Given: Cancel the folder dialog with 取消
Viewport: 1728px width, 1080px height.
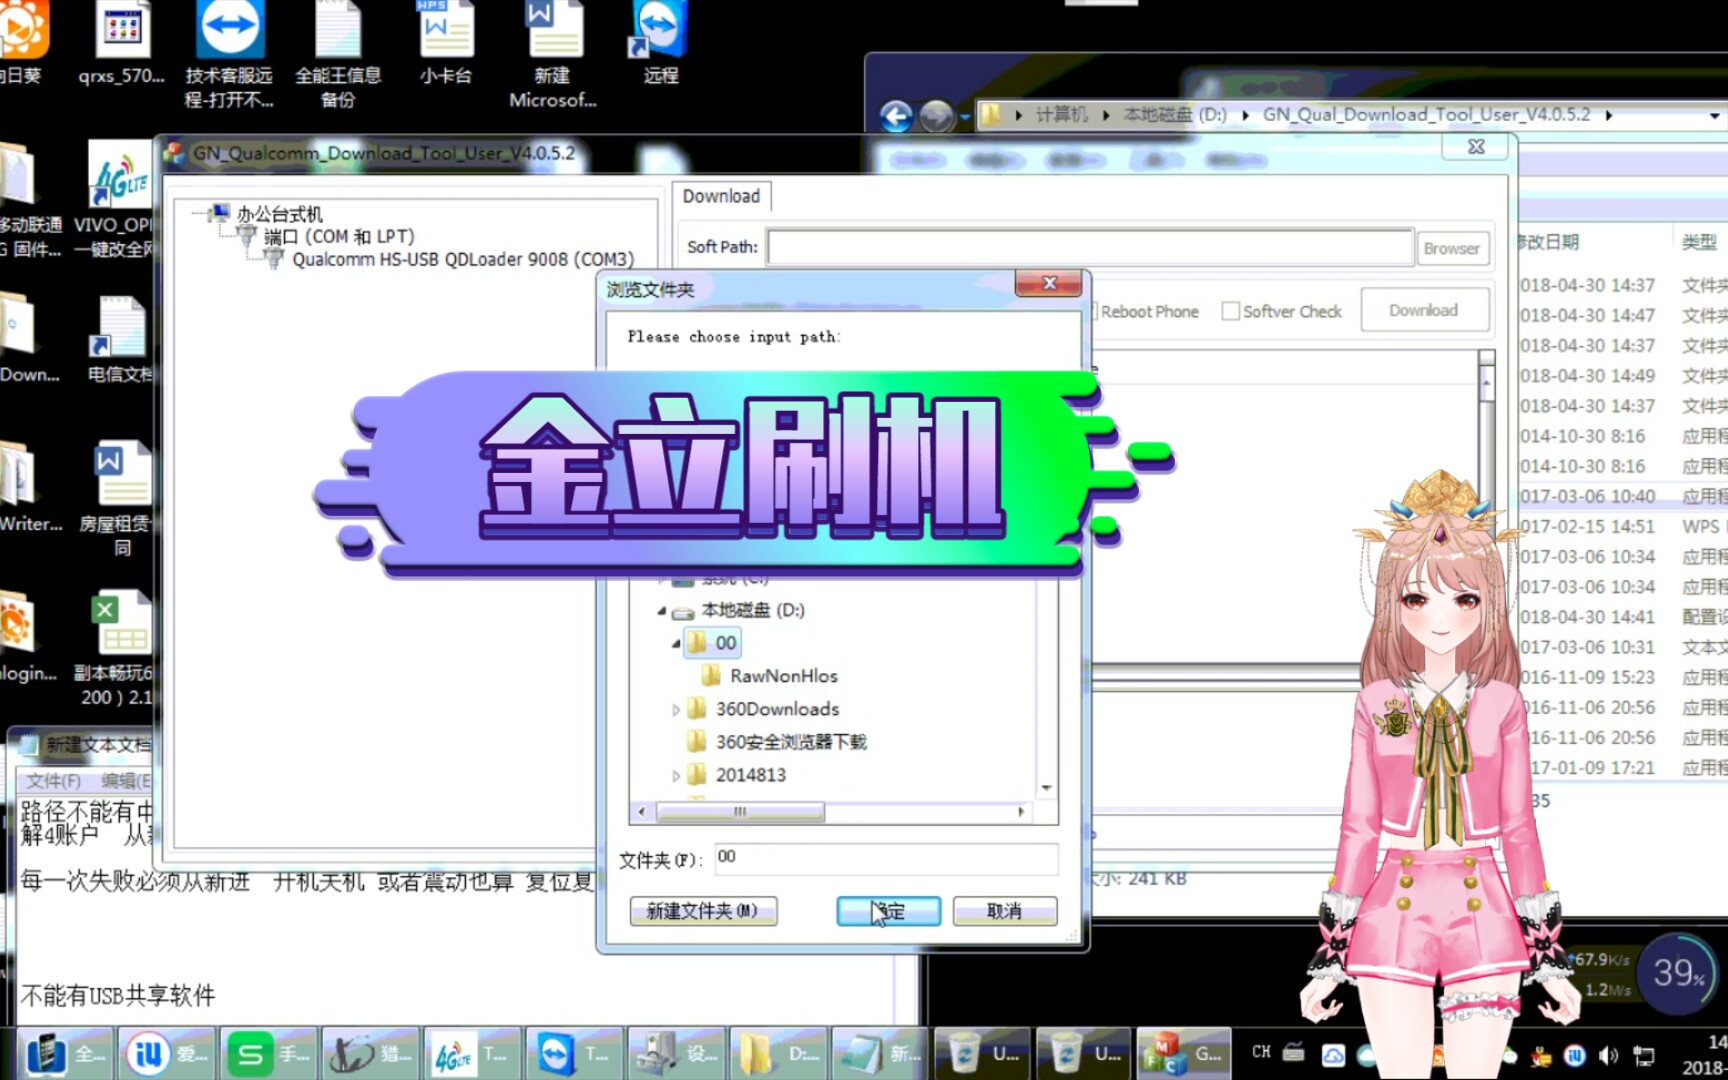Looking at the screenshot, I should click(1004, 911).
